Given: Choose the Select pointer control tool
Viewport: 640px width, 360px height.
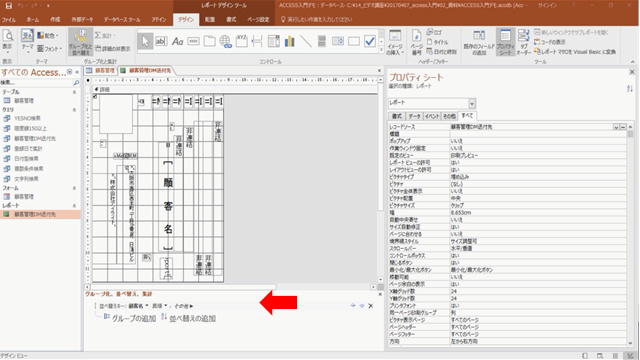Looking at the screenshot, I should [145, 41].
